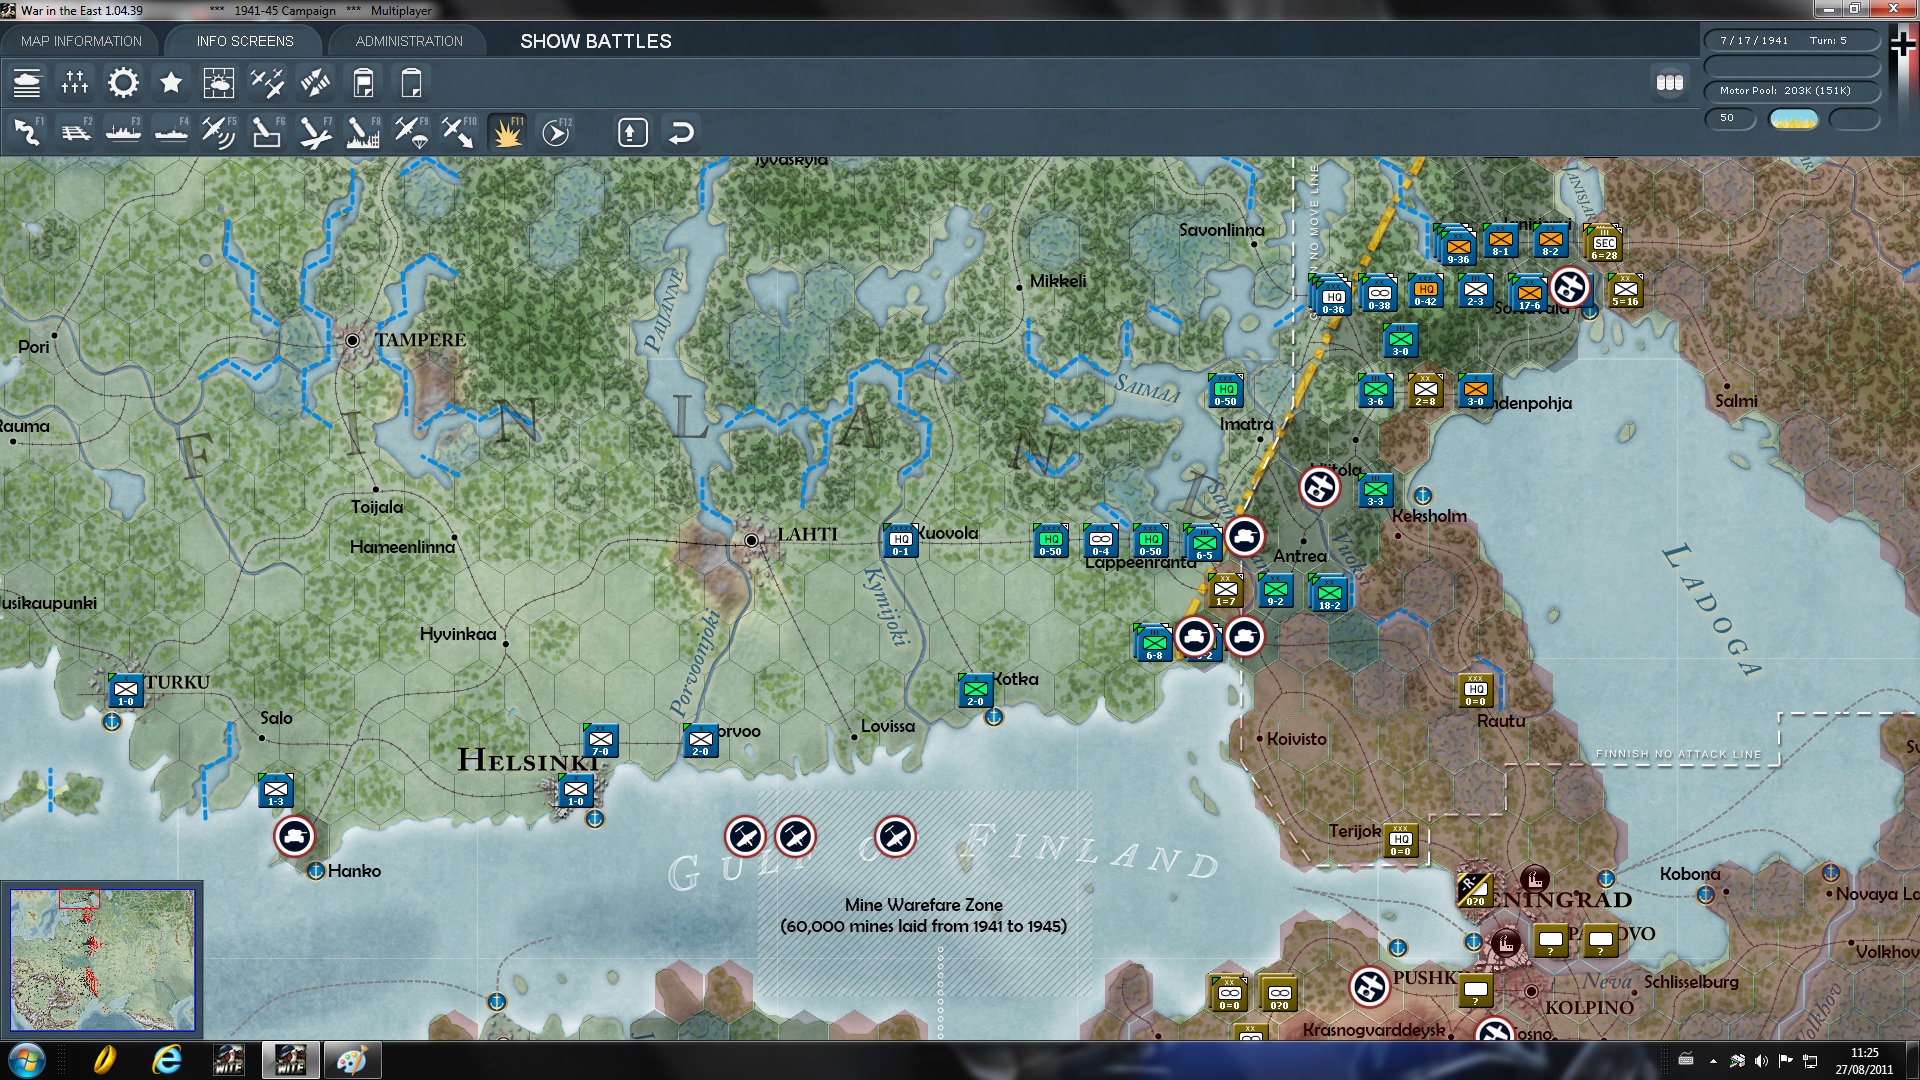
Task: Open the Administration tab
Action: click(x=409, y=41)
